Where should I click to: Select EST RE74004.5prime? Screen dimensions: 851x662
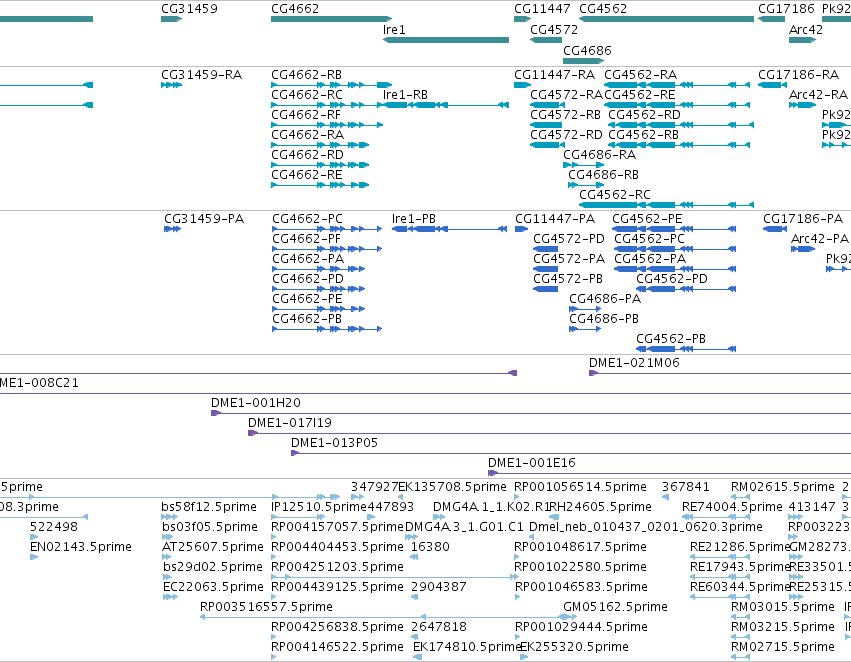(x=732, y=507)
